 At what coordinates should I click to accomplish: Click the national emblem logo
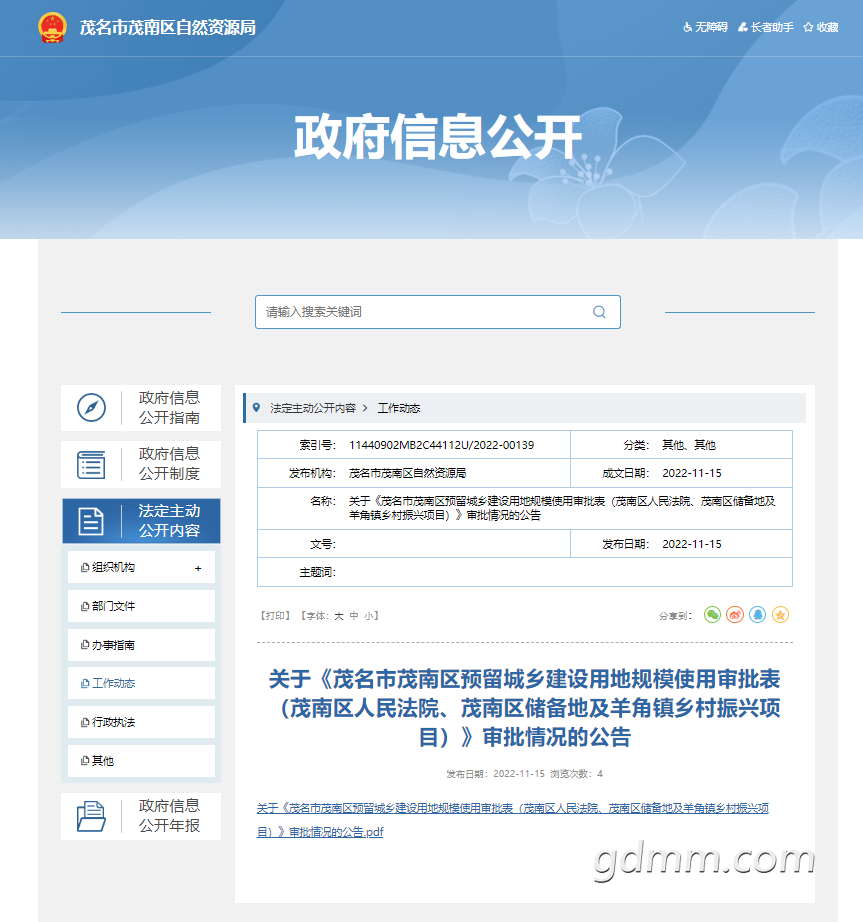[x=52, y=27]
